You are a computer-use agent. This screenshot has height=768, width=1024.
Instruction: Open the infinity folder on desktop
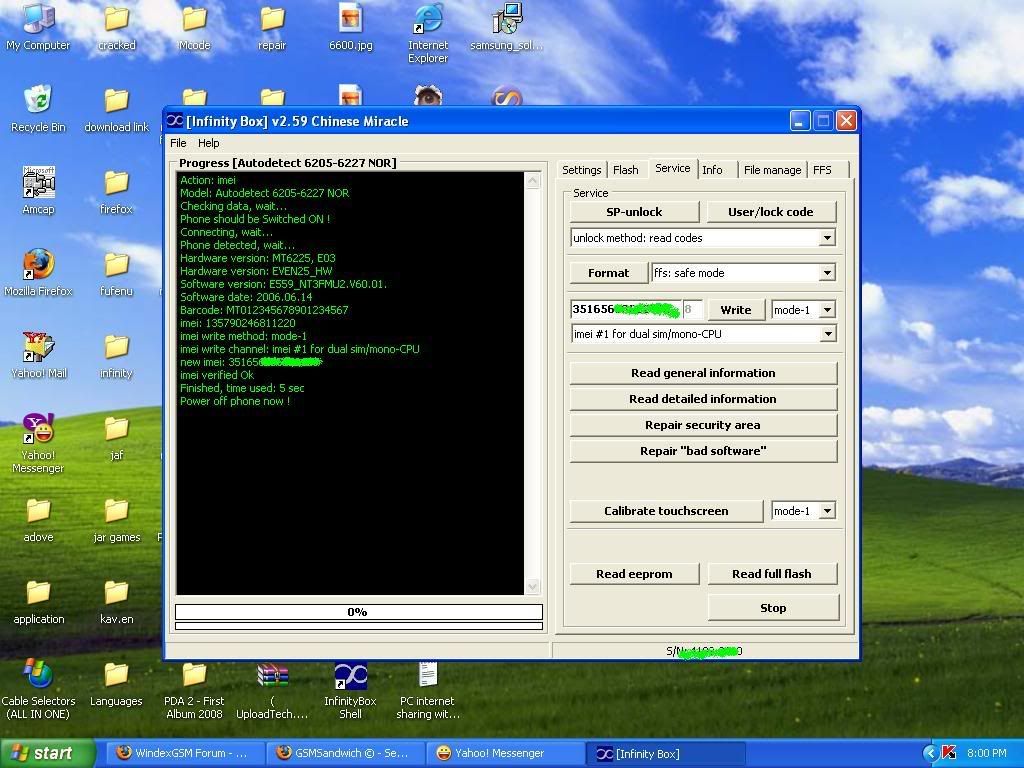[x=116, y=355]
